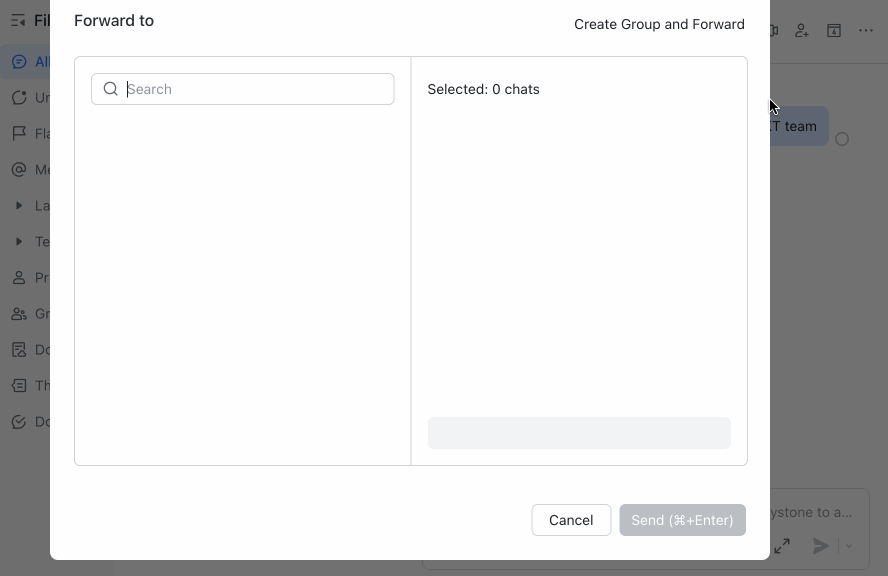Expand the first collapsed sidebar section
This screenshot has height=576, width=888.
pos(17,205)
